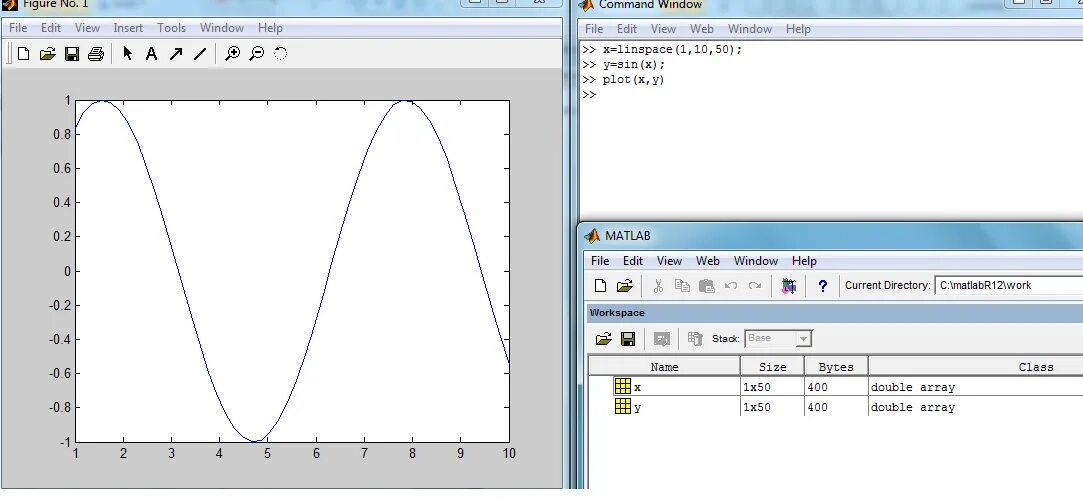This screenshot has height=502, width=1083.
Task: Sort workspace by Class column header
Action: pos(975,367)
